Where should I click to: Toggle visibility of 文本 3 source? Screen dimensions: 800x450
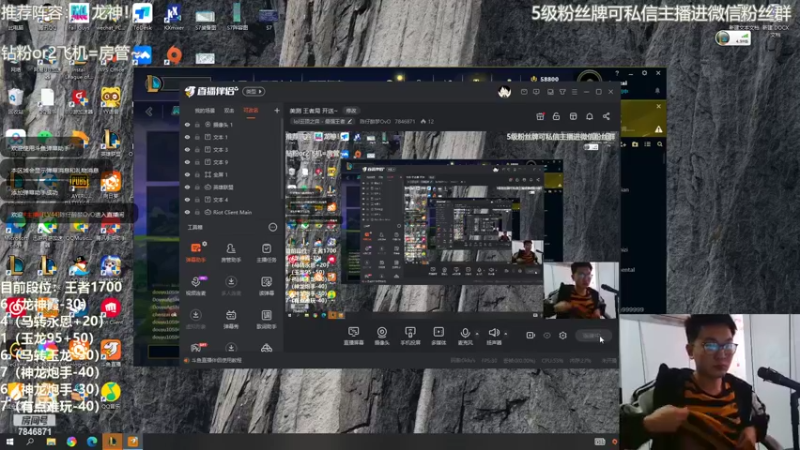pyautogui.click(x=187, y=149)
